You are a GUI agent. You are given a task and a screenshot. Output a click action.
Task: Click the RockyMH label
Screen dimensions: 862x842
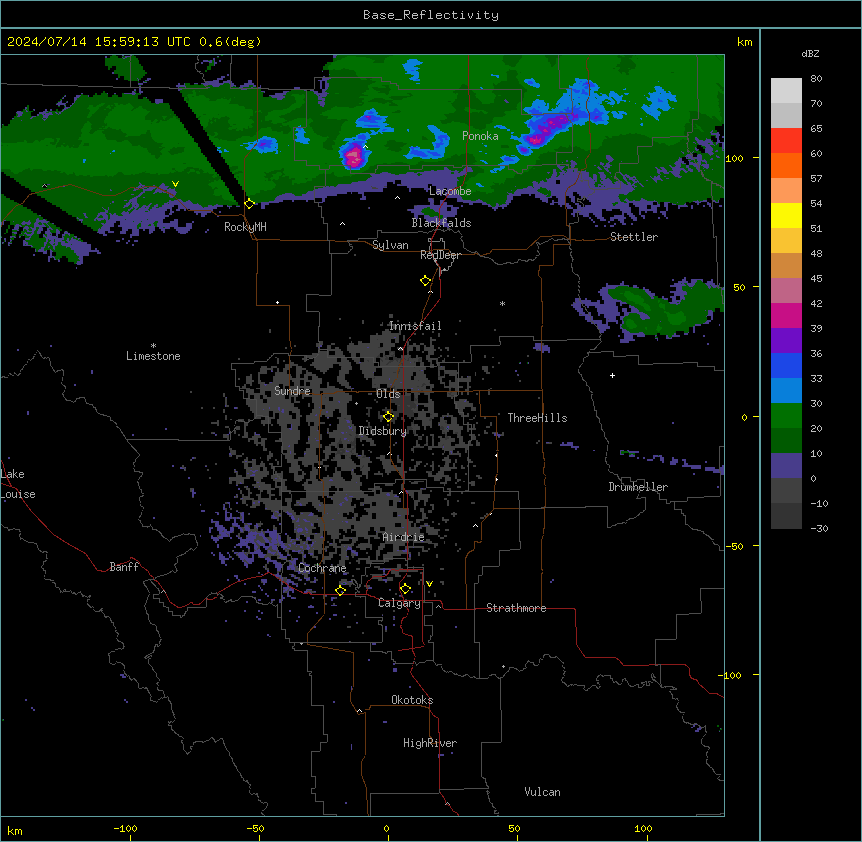[245, 227]
